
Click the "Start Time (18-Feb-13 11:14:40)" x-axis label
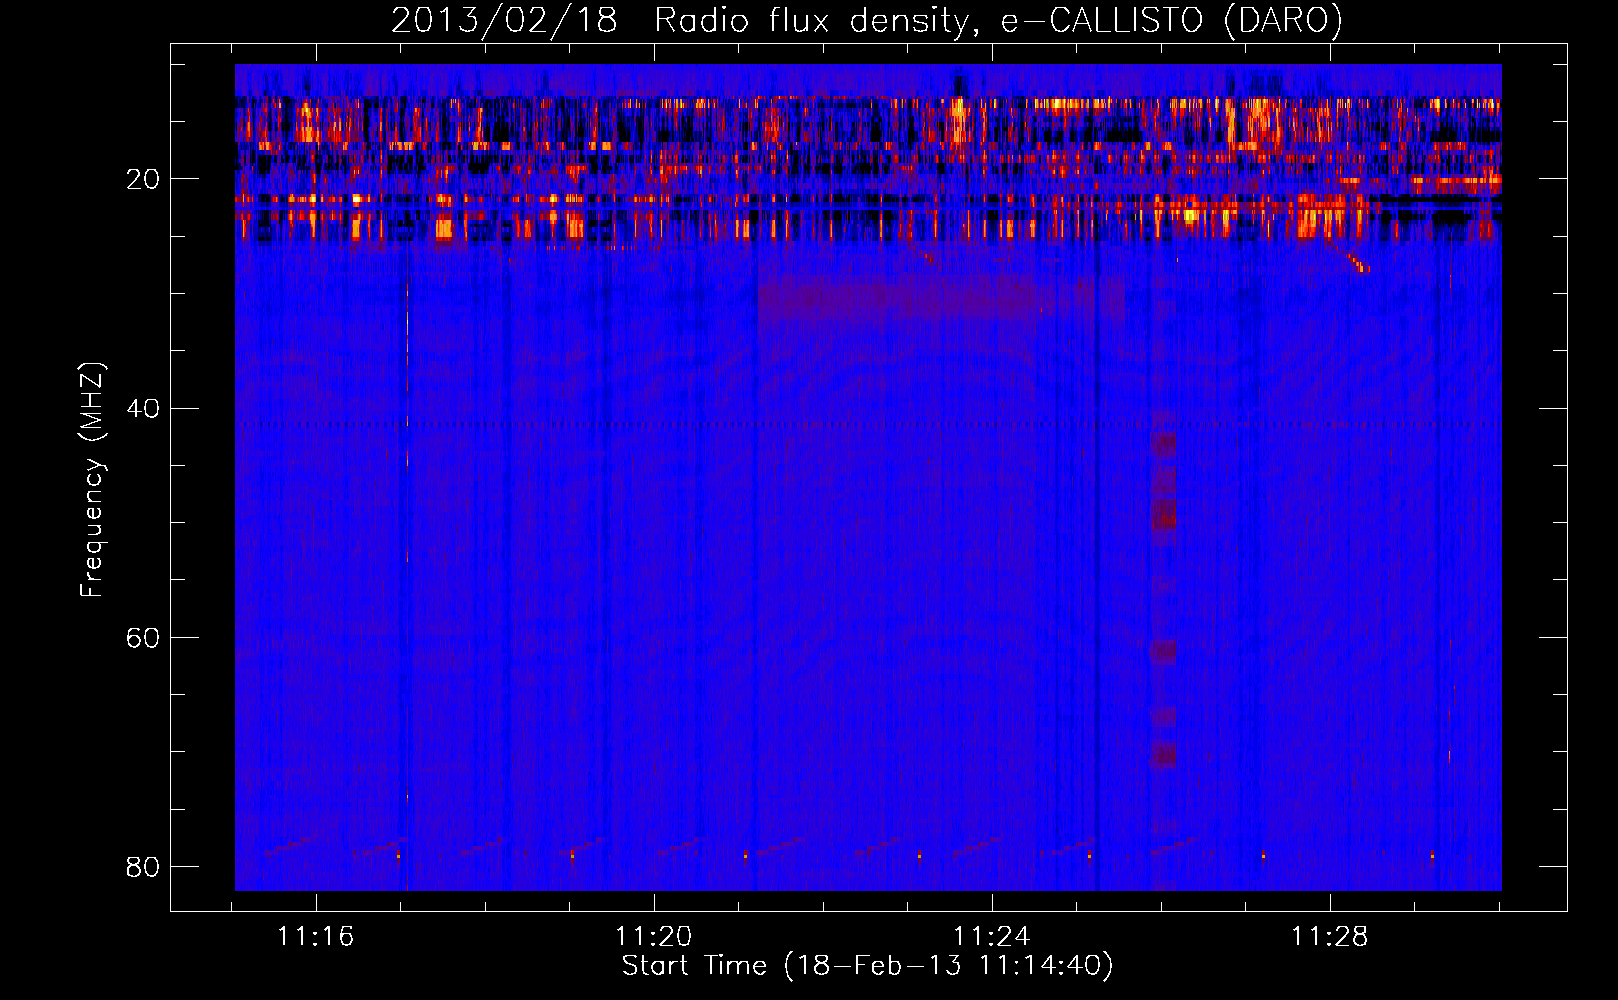[867, 966]
